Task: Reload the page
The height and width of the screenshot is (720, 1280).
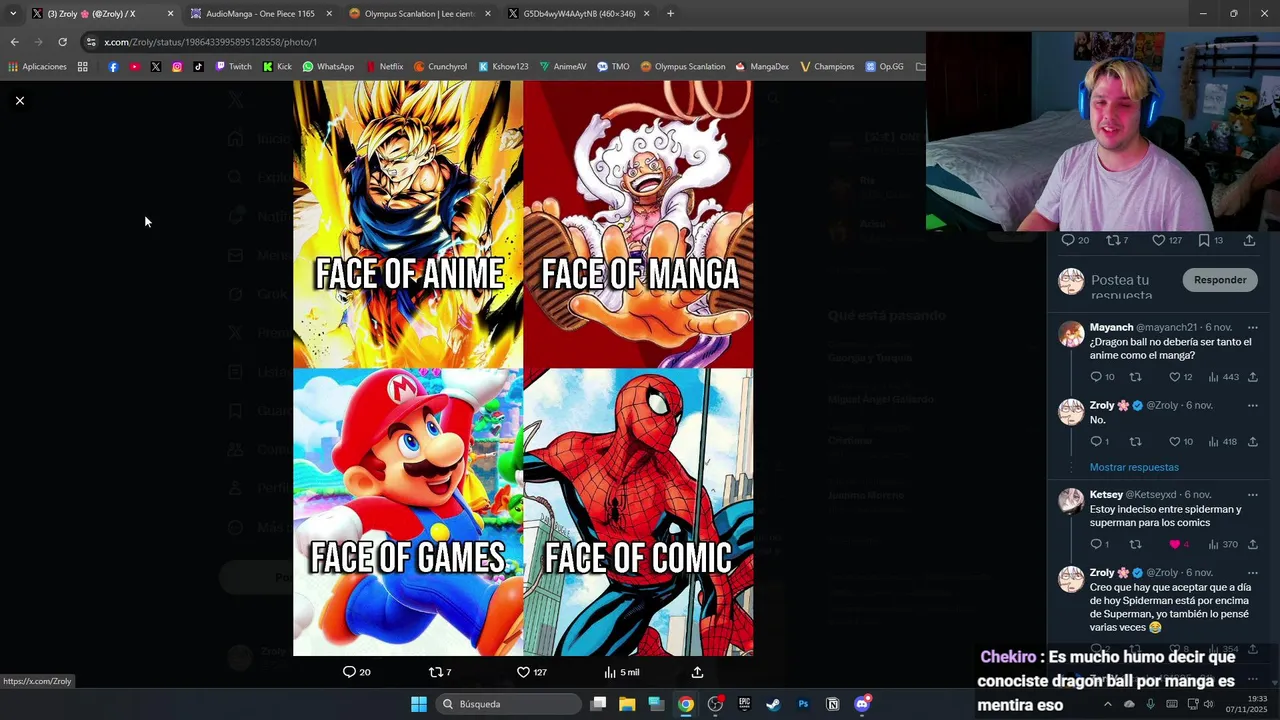Action: pos(62,42)
